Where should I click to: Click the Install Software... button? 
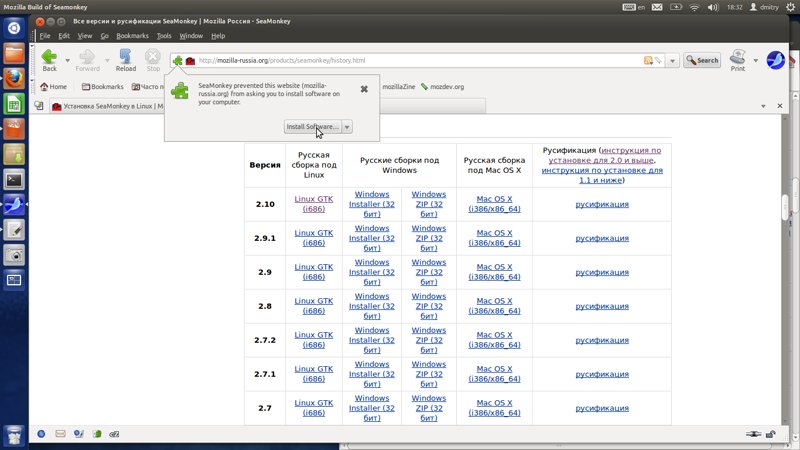click(x=312, y=127)
